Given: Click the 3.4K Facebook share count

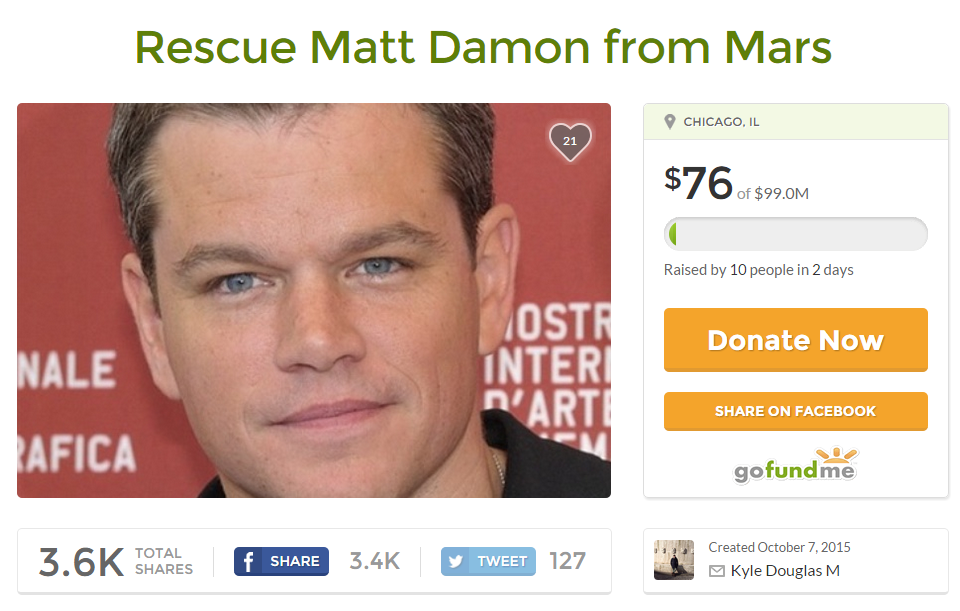Looking at the screenshot, I should point(374,561).
